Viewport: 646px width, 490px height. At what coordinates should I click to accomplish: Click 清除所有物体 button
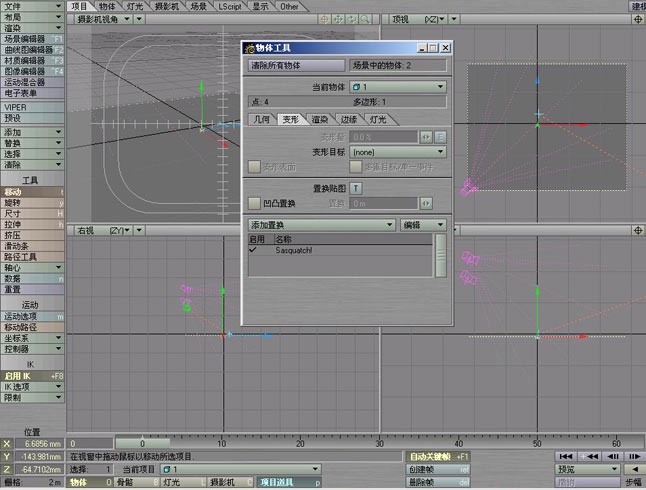click(296, 65)
